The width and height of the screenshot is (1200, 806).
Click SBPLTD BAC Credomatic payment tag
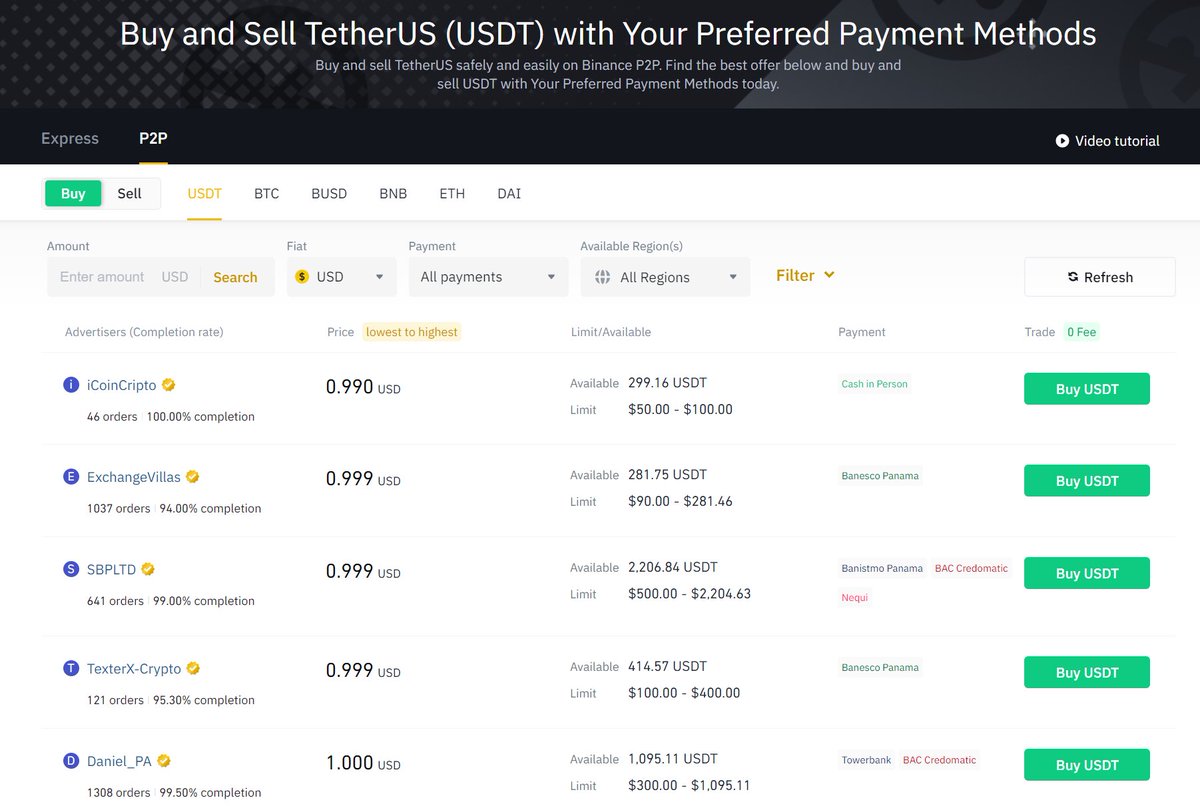[972, 568]
